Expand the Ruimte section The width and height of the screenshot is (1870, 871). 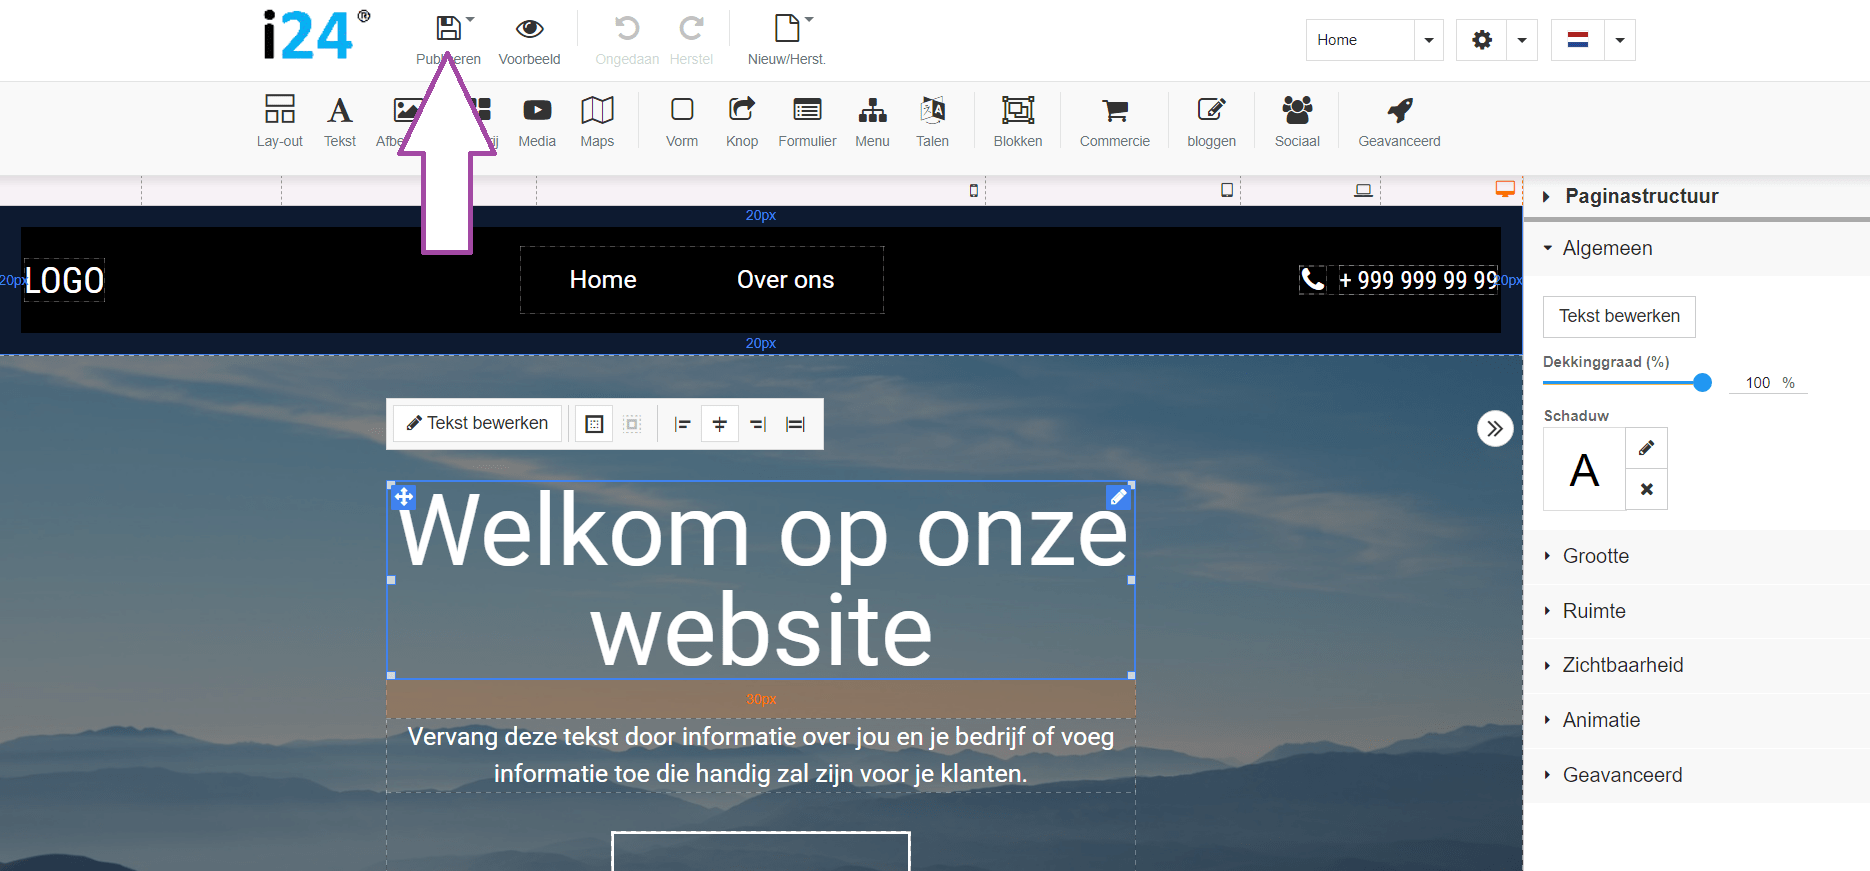pos(1696,611)
